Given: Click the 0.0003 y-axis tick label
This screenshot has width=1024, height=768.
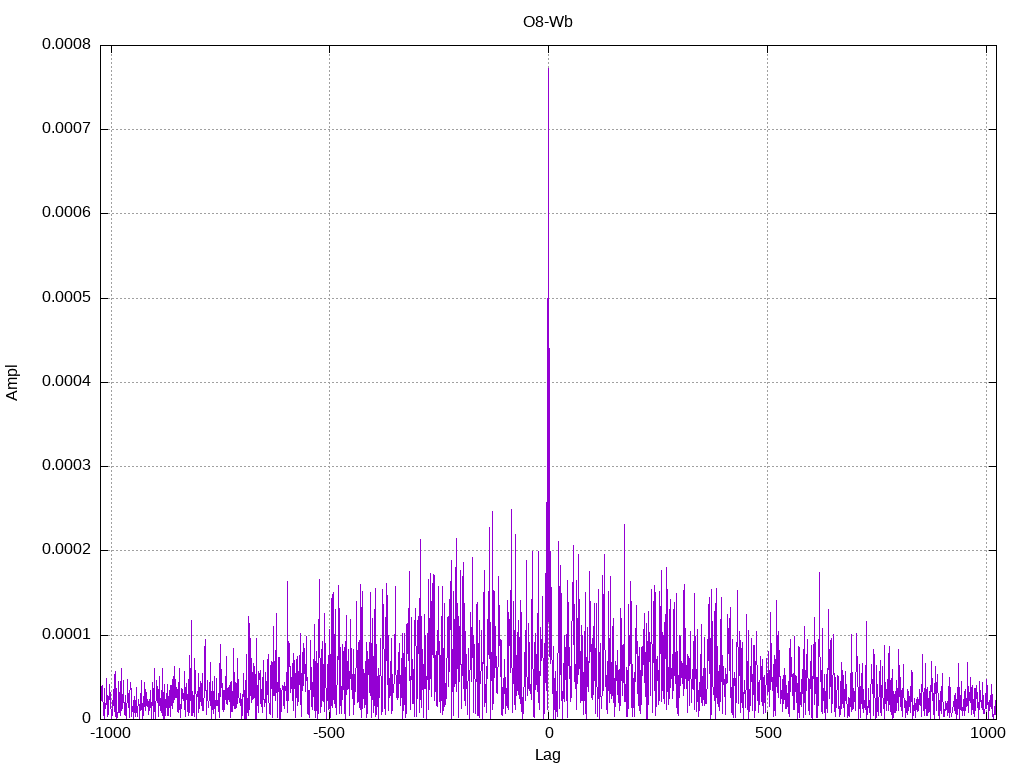Looking at the screenshot, I should (66, 466).
